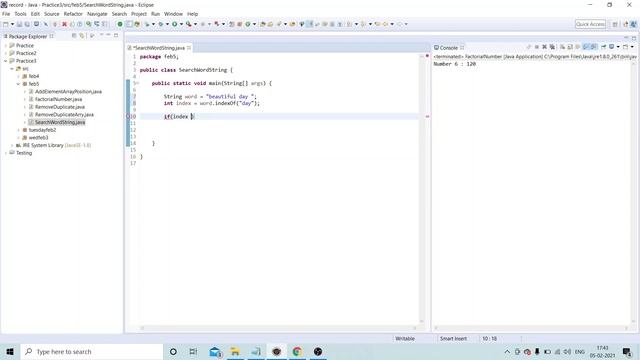
Task: Toggle Link with Editor in Package Explorer
Action: coord(82,36)
